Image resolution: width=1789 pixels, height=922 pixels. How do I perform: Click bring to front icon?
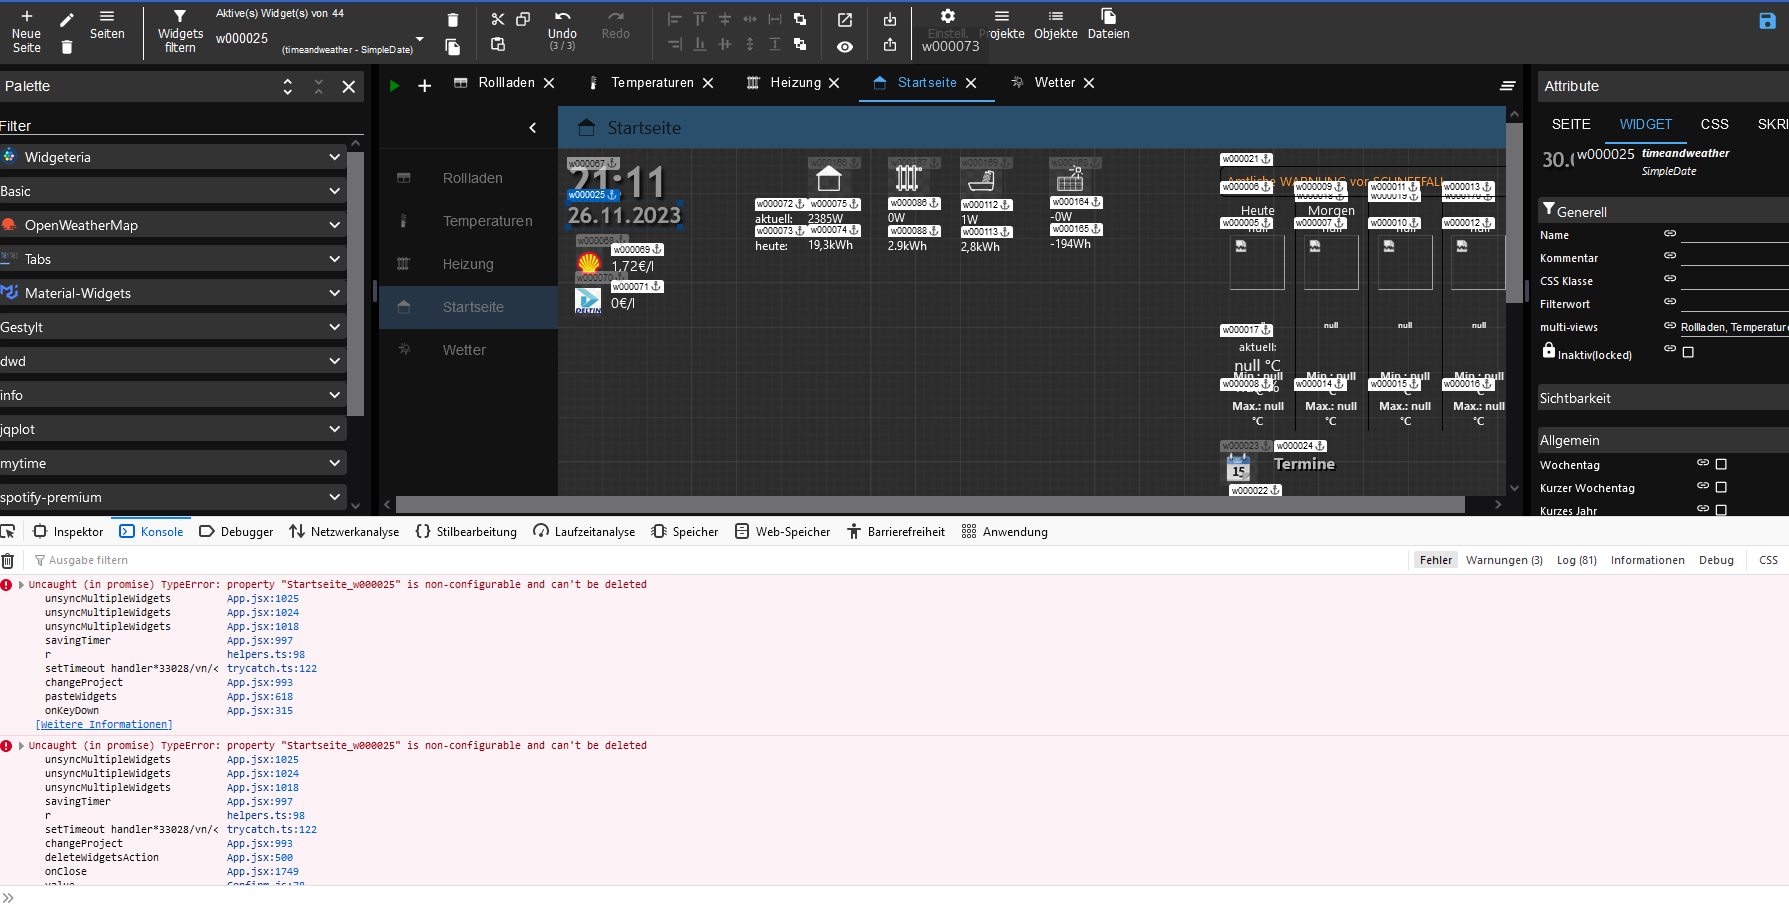pyautogui.click(x=800, y=19)
